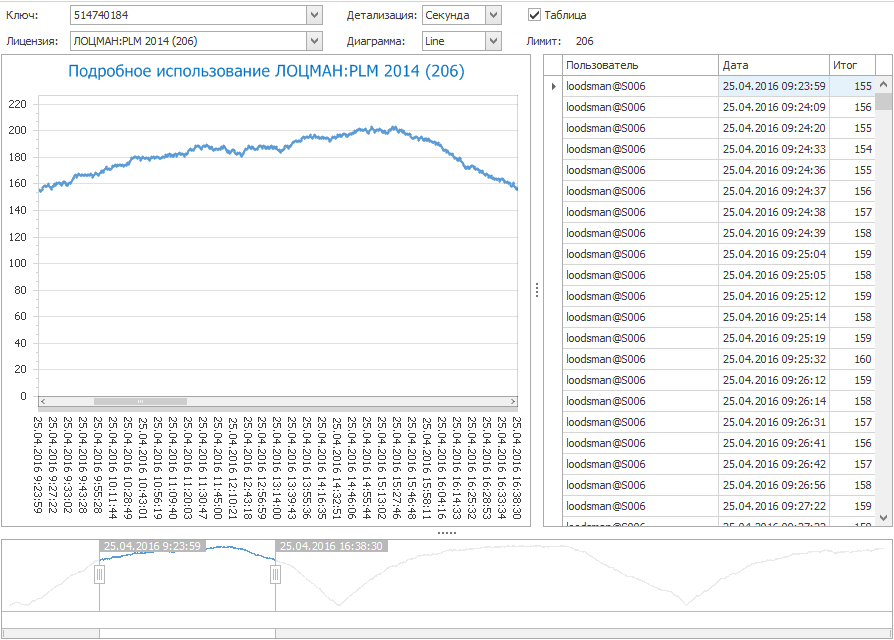The height and width of the screenshot is (640, 894).
Task: Click the vertical splitter between chart and table
Action: click(537, 290)
